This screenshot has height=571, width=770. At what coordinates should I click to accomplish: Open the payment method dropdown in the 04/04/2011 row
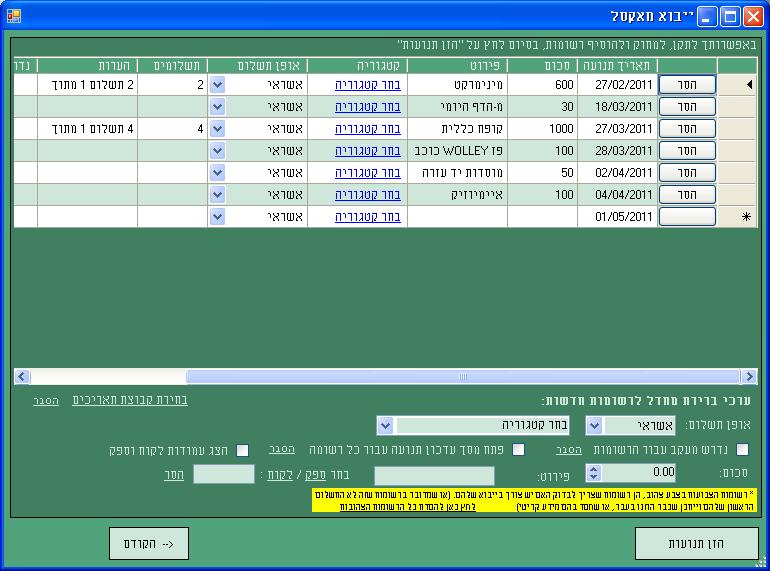[218, 194]
